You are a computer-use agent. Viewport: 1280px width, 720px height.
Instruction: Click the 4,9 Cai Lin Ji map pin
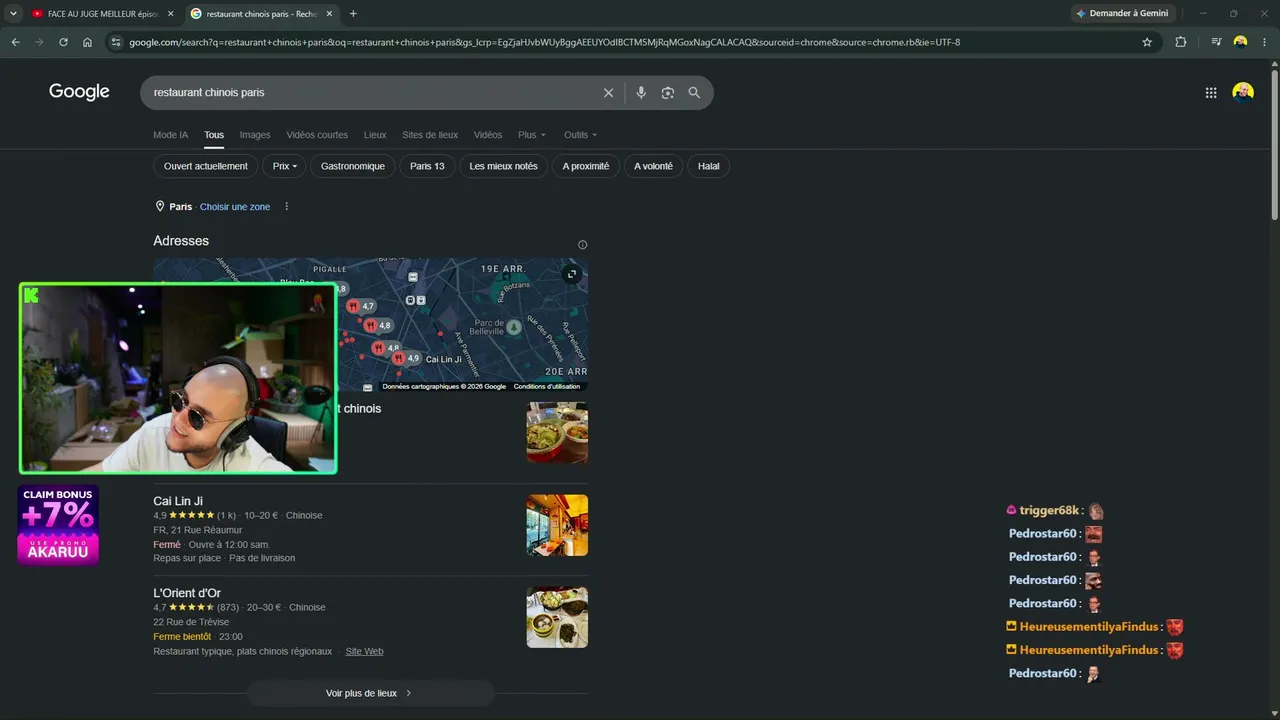[407, 358]
